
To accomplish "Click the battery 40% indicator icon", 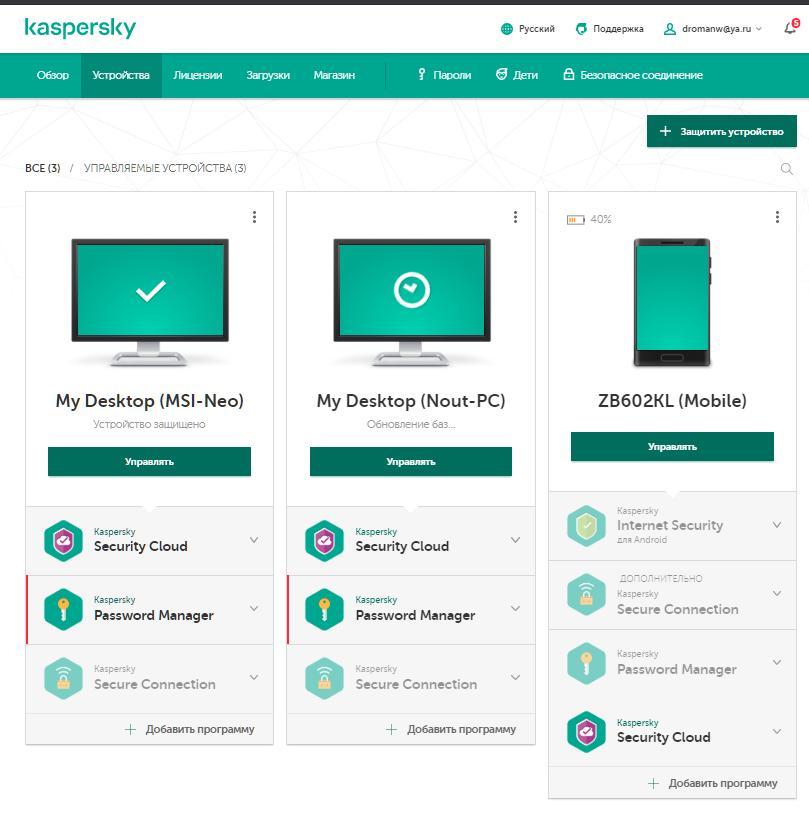I will (575, 220).
